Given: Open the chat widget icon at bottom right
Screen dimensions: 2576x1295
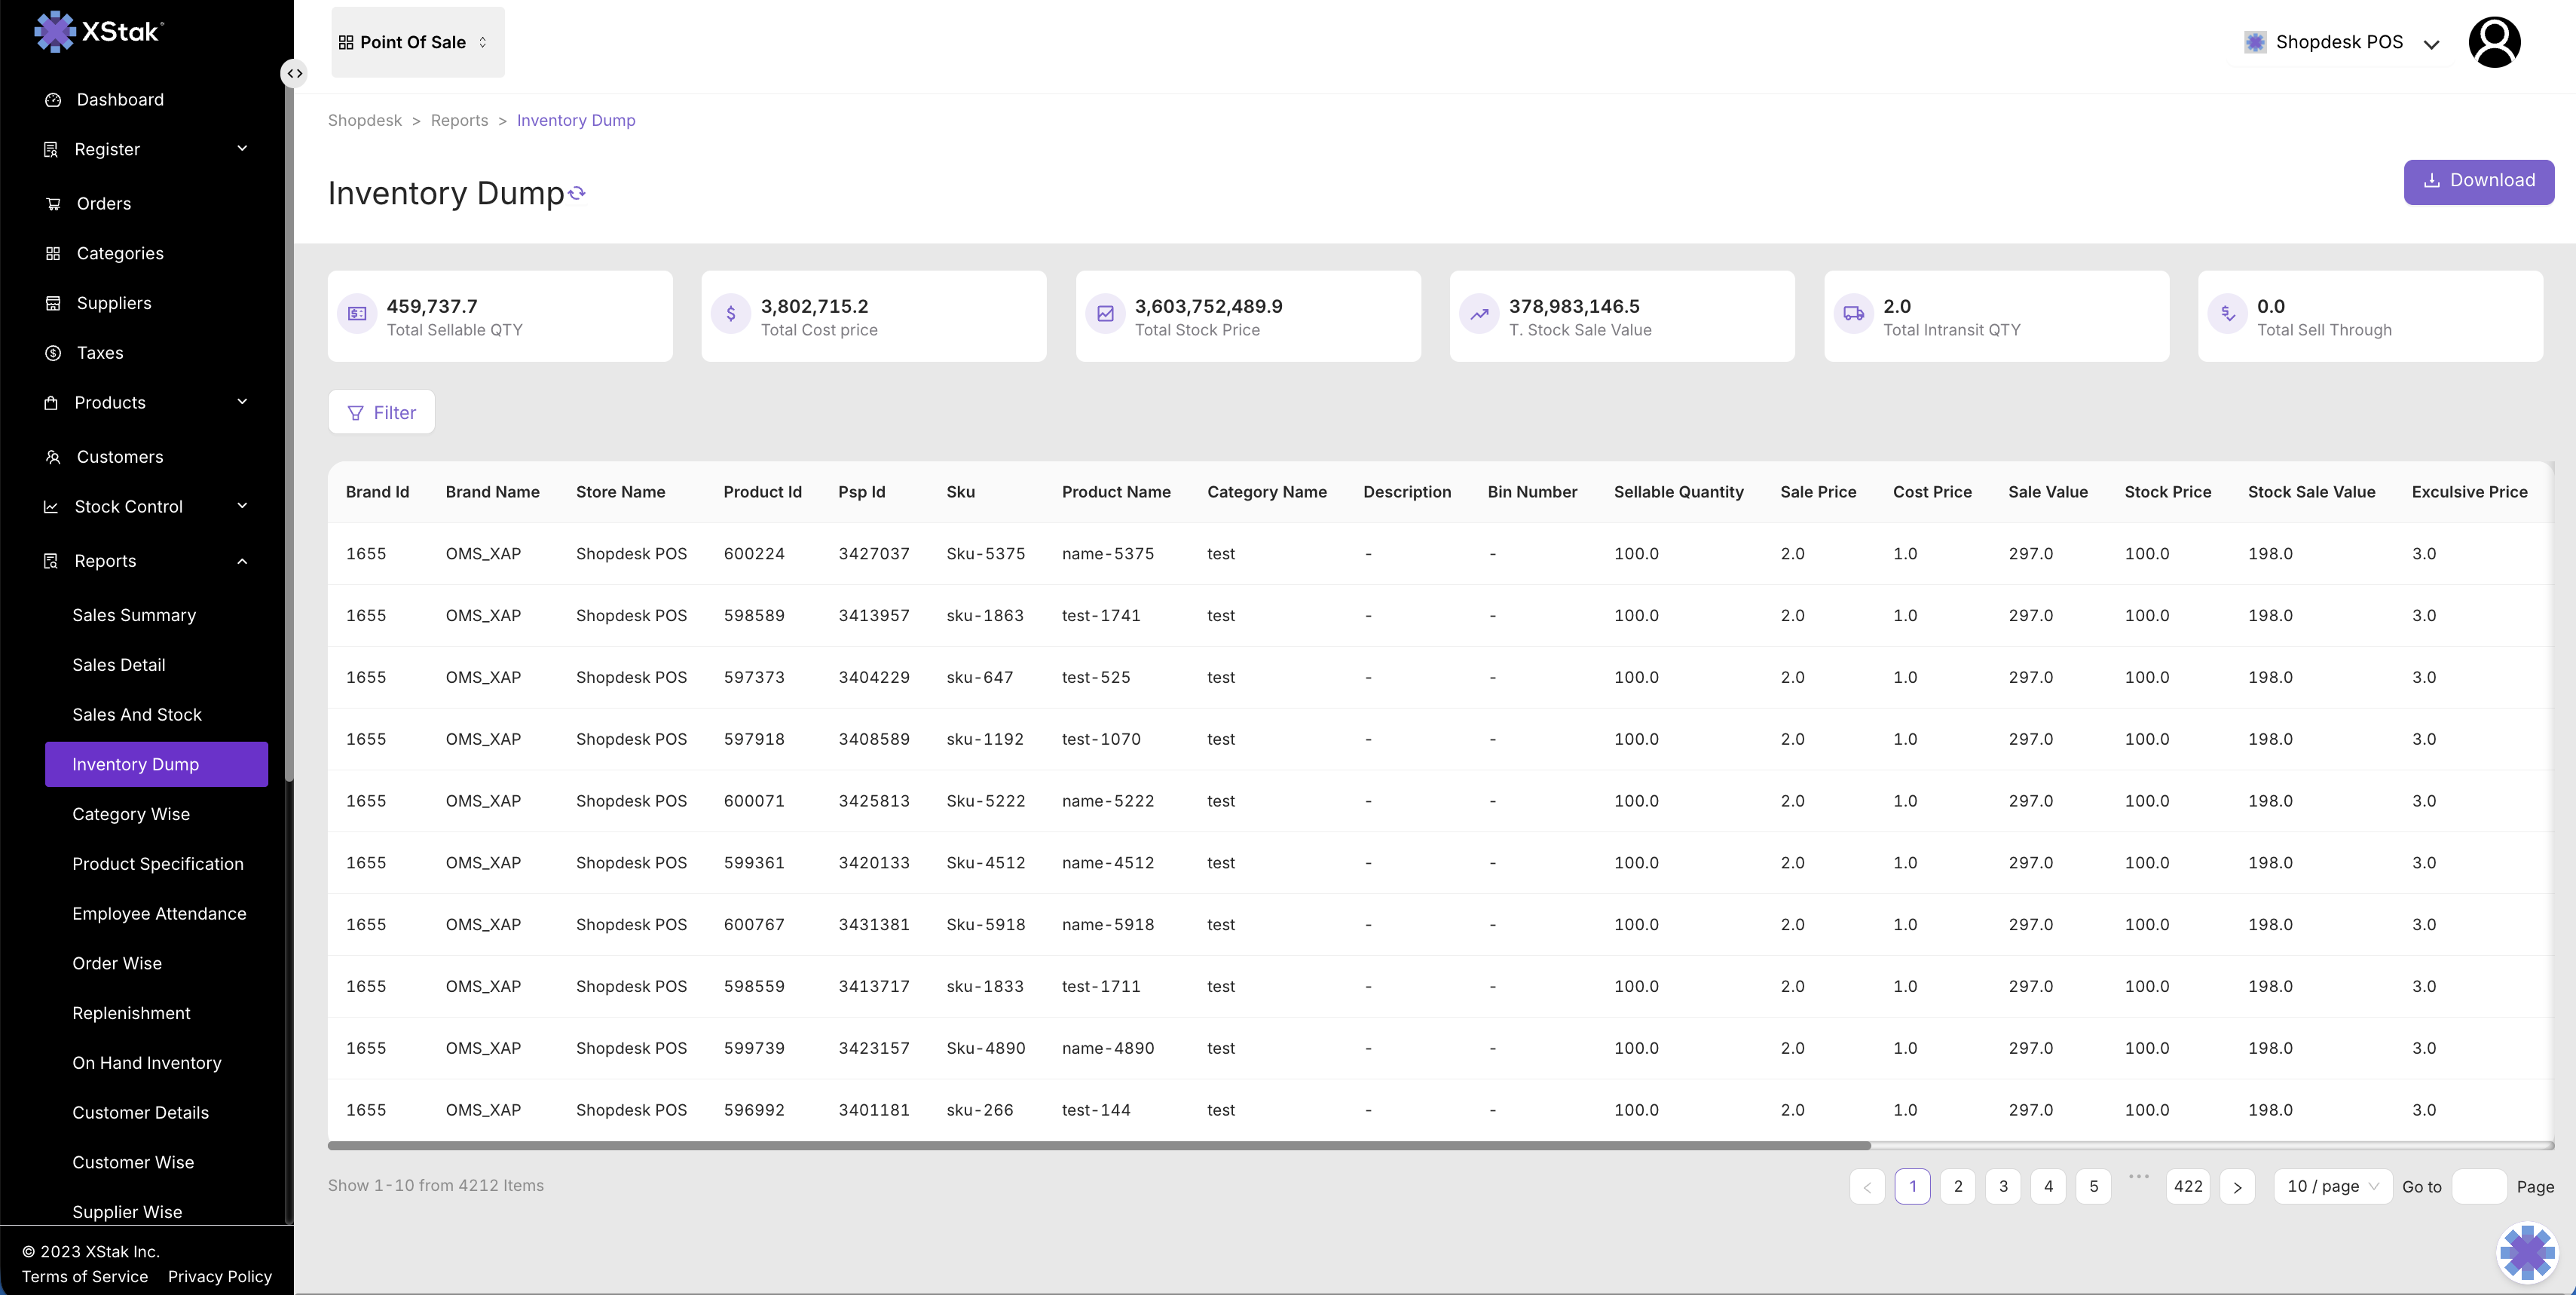Looking at the screenshot, I should pyautogui.click(x=2527, y=1252).
